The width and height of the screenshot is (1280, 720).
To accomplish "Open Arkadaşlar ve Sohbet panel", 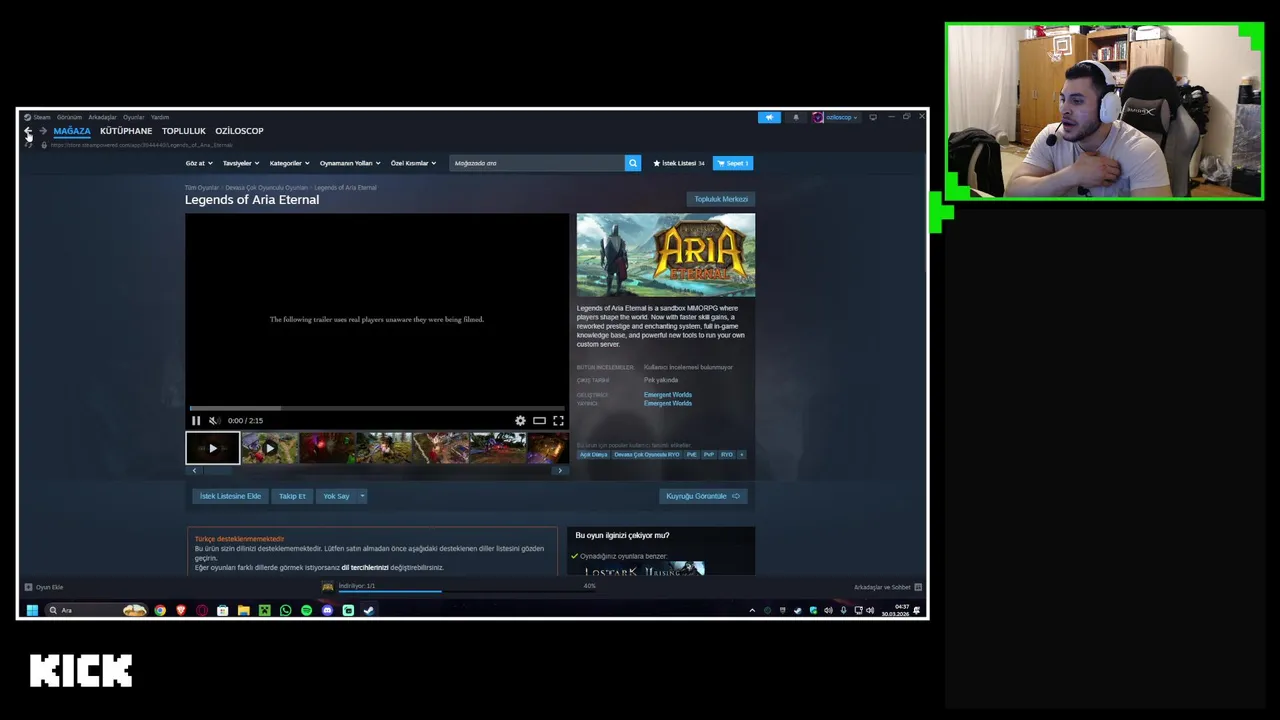I will pos(887,587).
